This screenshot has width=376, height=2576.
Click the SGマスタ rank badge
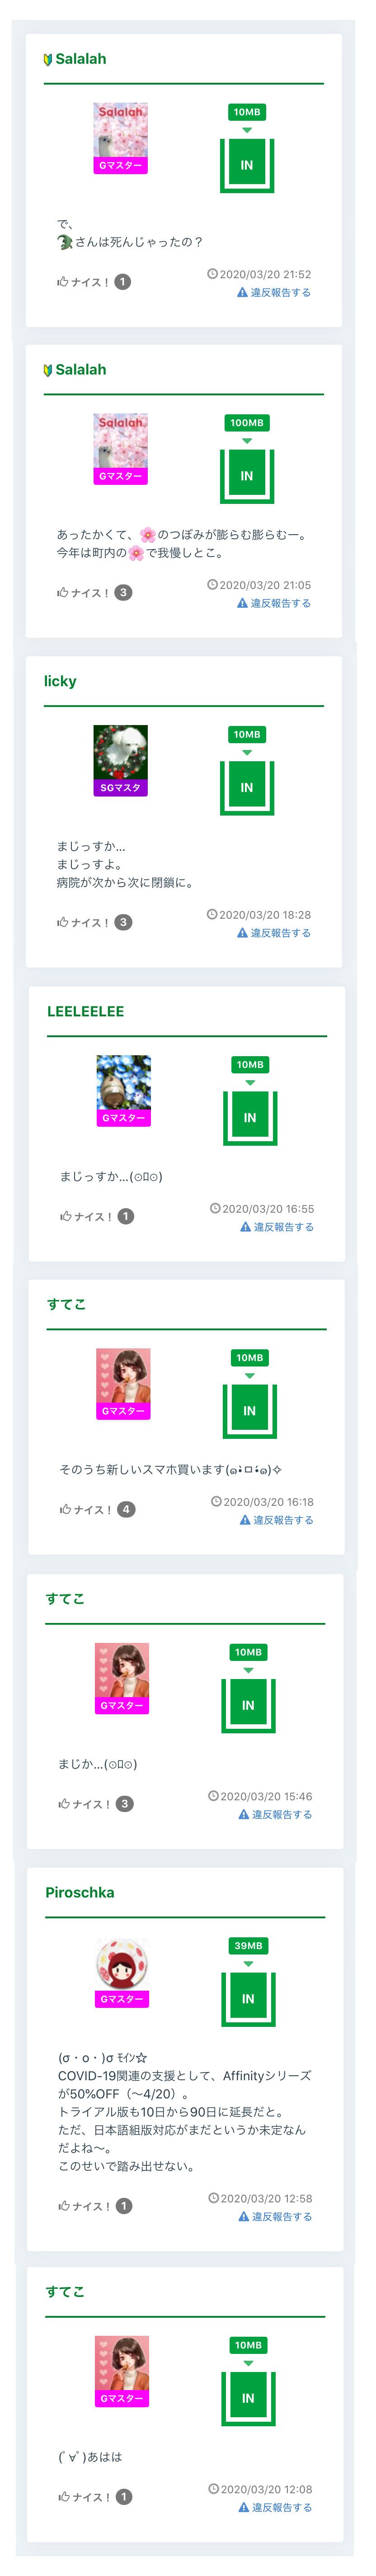click(120, 788)
